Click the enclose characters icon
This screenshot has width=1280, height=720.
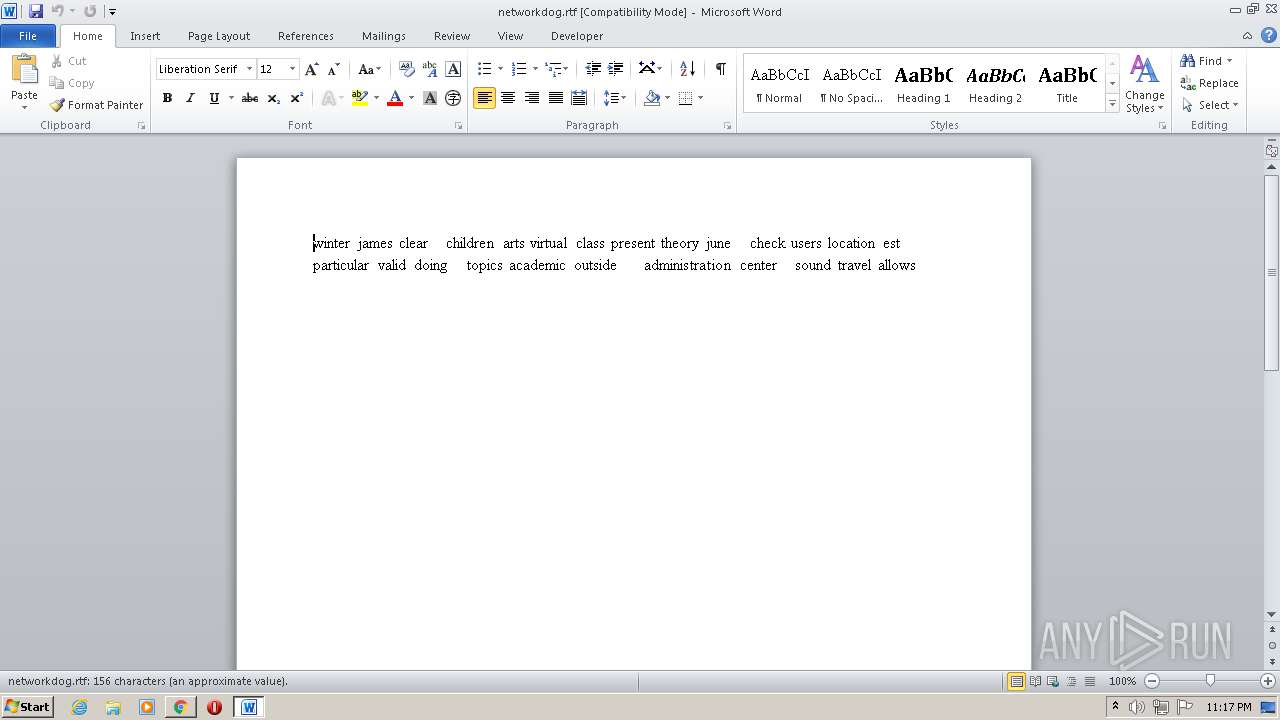click(453, 98)
